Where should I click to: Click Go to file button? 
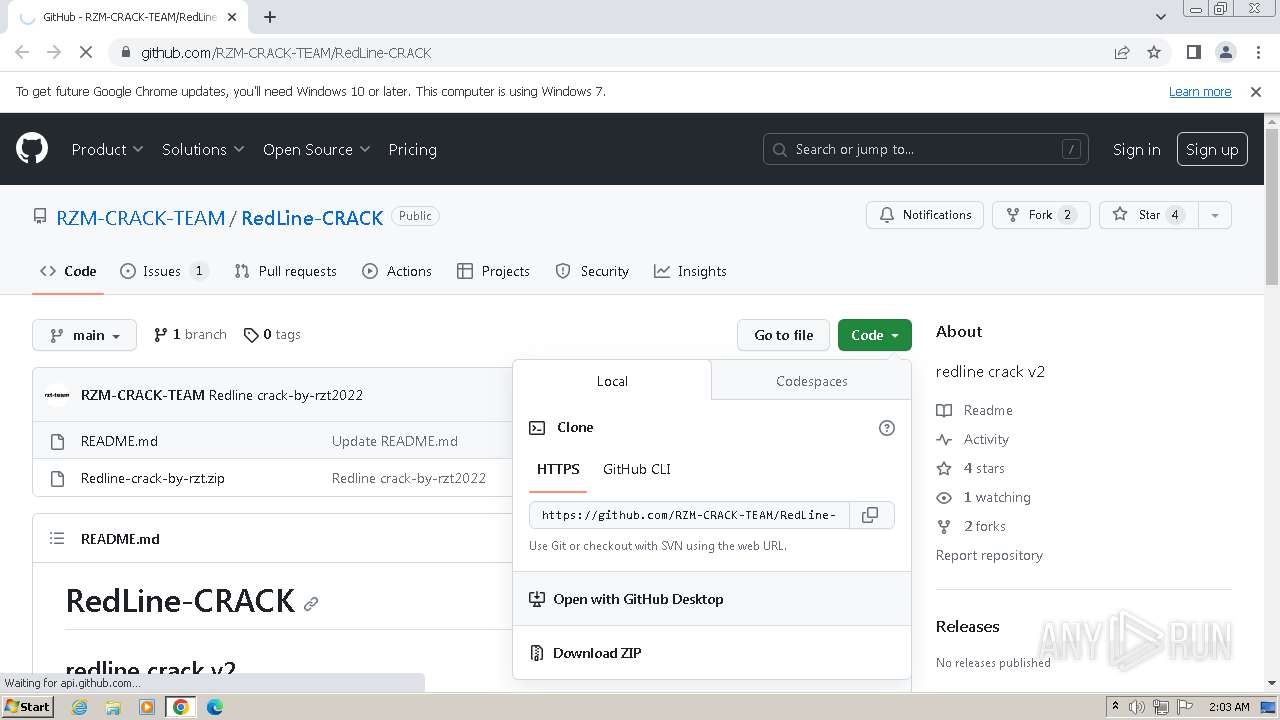784,335
